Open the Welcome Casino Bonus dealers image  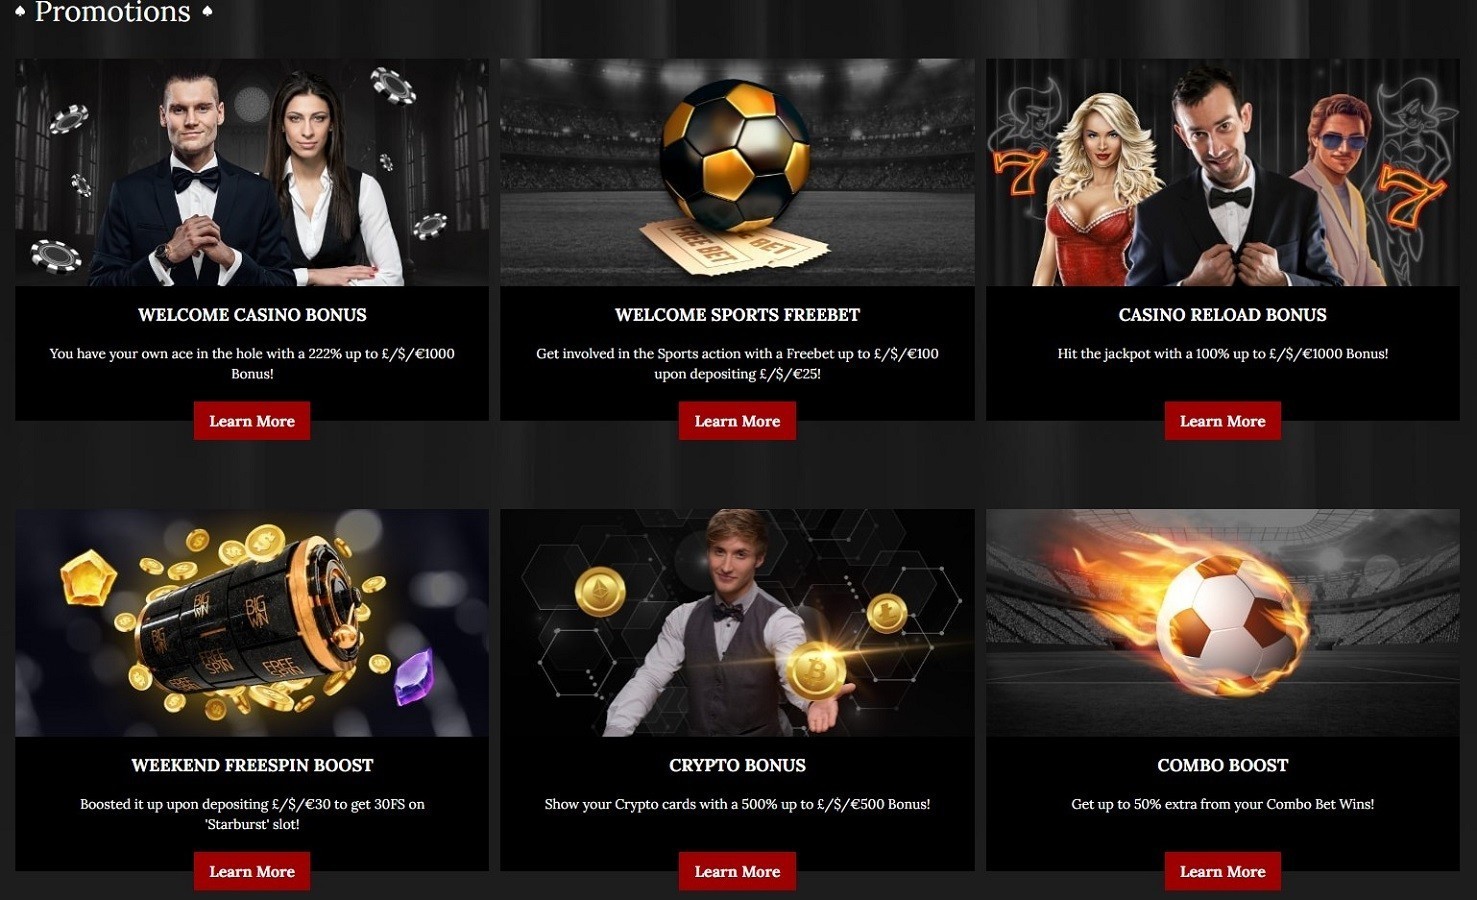pyautogui.click(x=252, y=172)
